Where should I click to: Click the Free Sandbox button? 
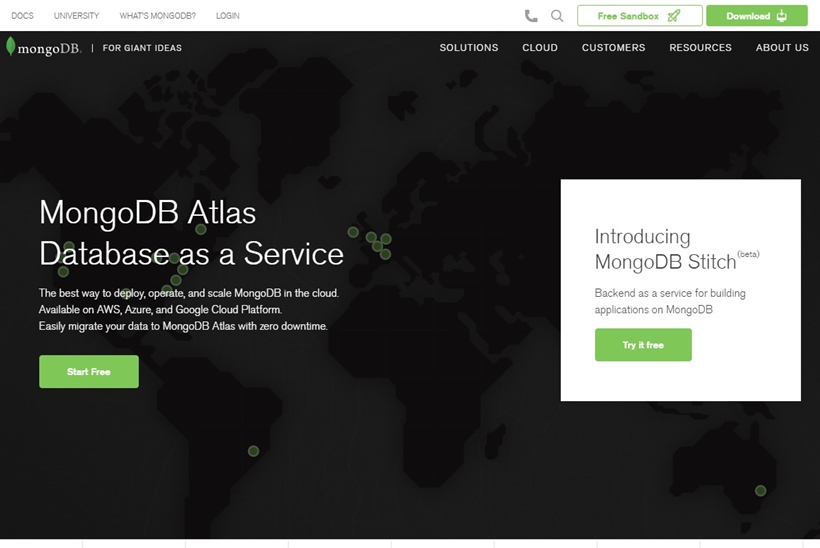tap(640, 16)
